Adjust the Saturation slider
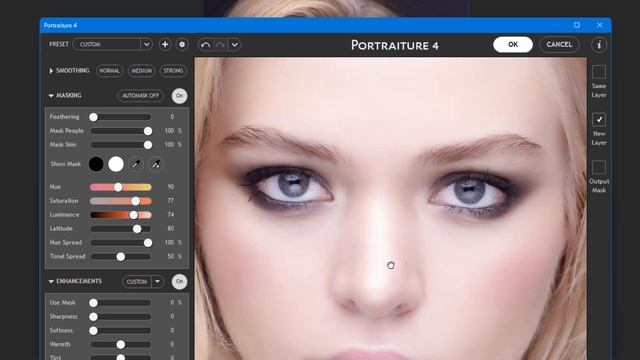640x360 pixels. (120, 201)
